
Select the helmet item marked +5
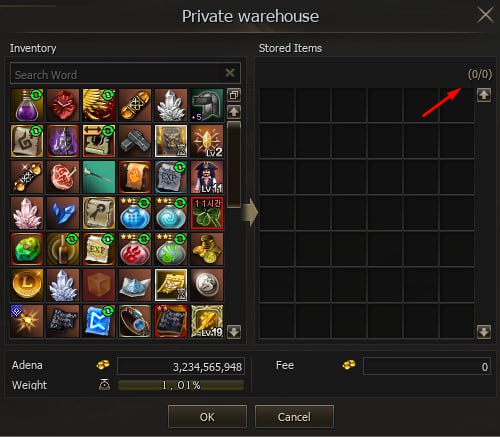point(207,105)
